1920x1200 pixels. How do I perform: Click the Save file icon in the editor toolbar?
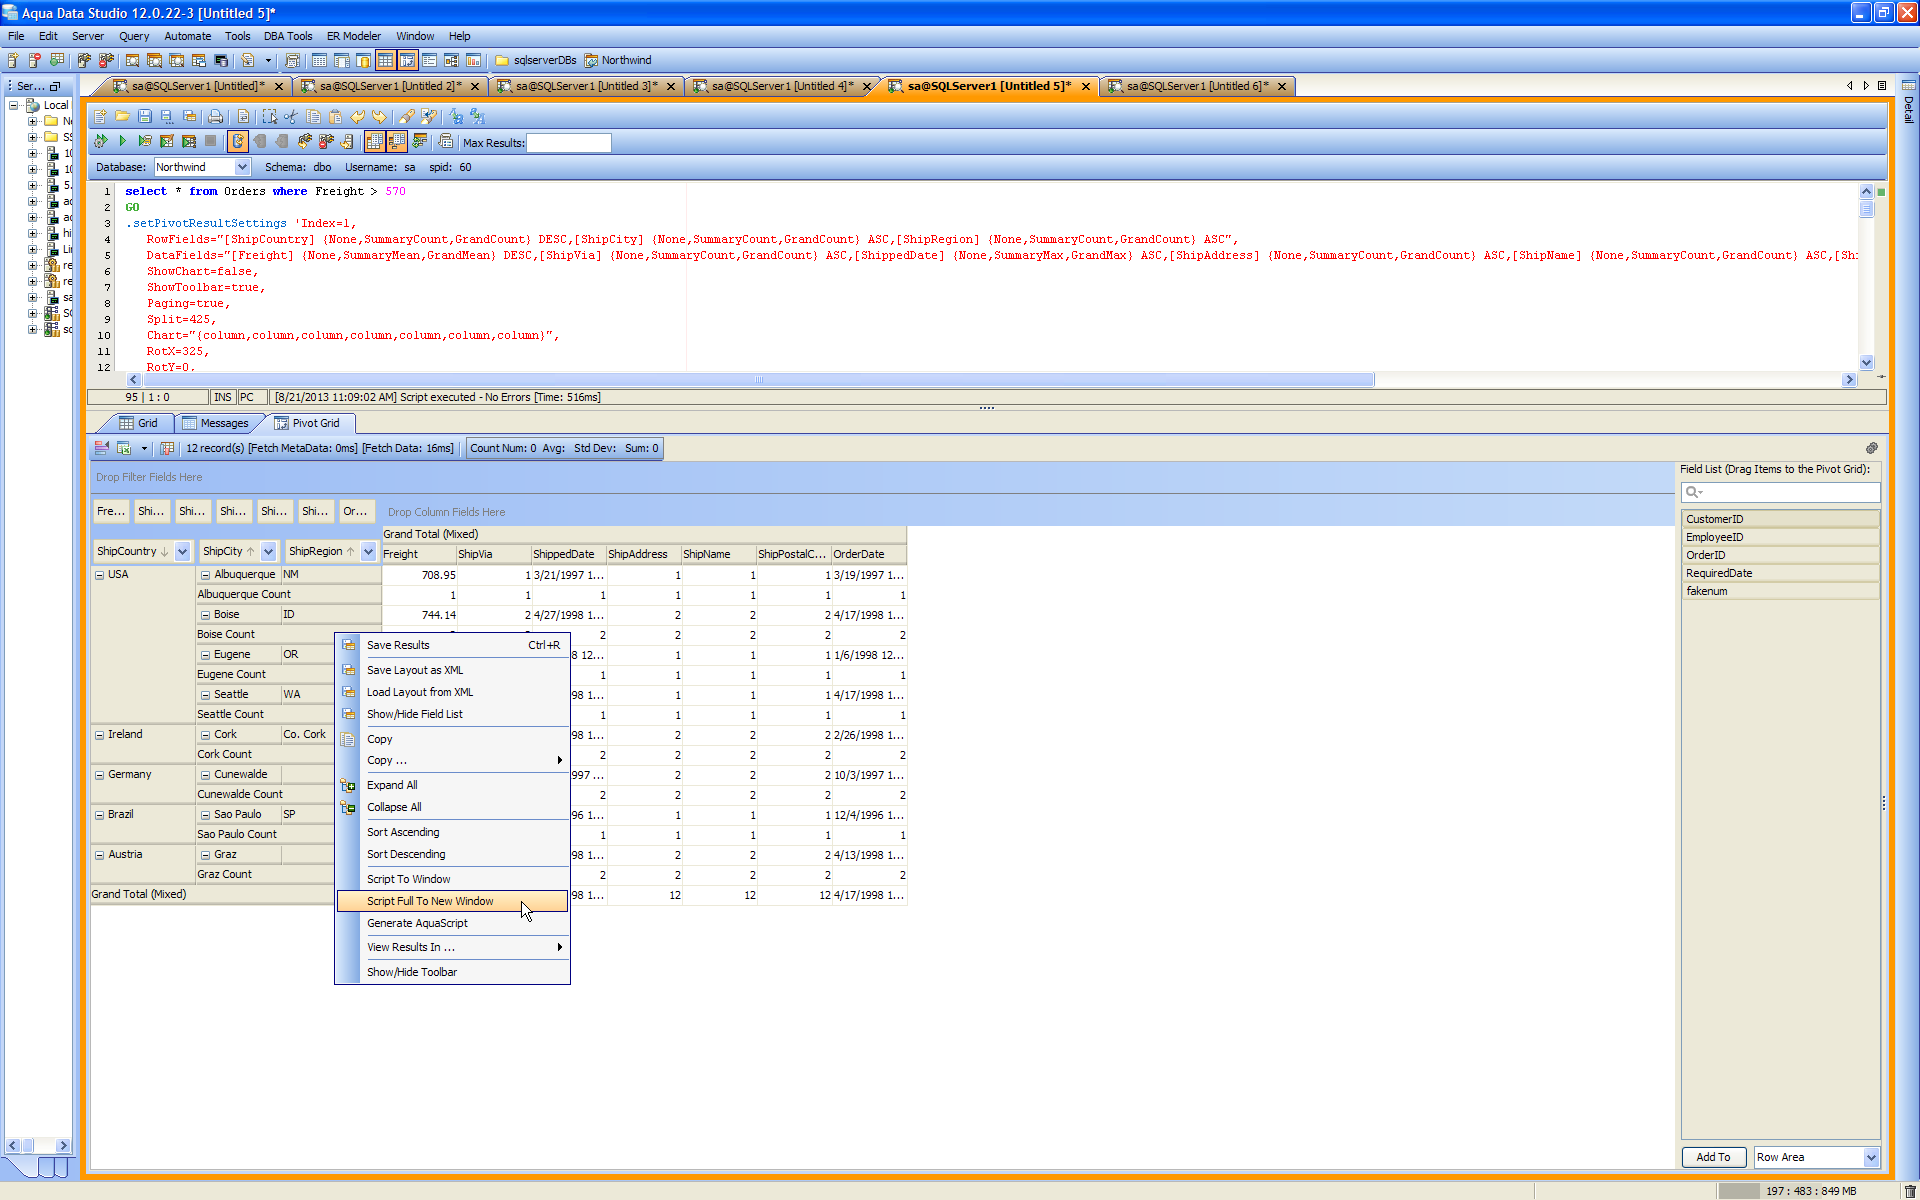coord(145,117)
